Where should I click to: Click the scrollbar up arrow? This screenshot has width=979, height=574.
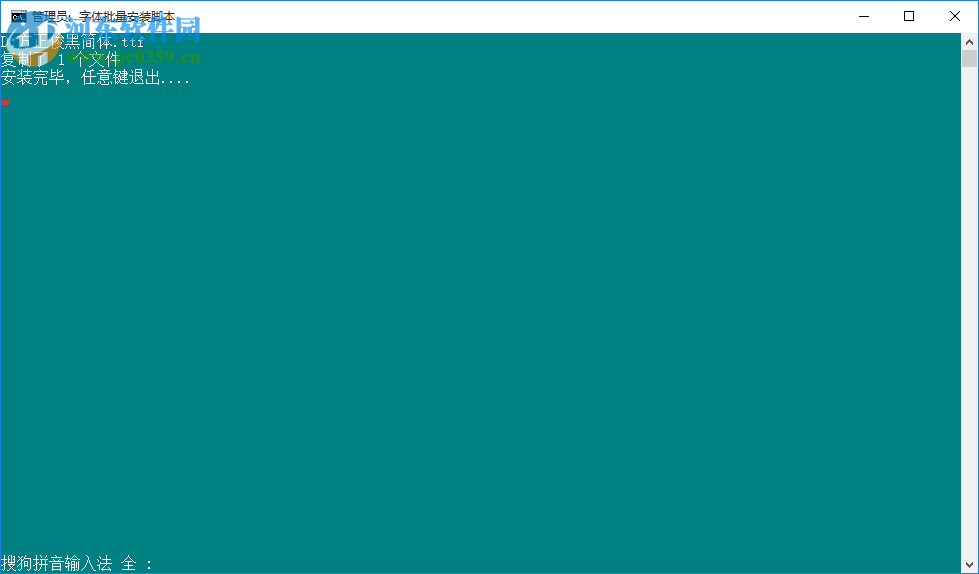point(969,42)
